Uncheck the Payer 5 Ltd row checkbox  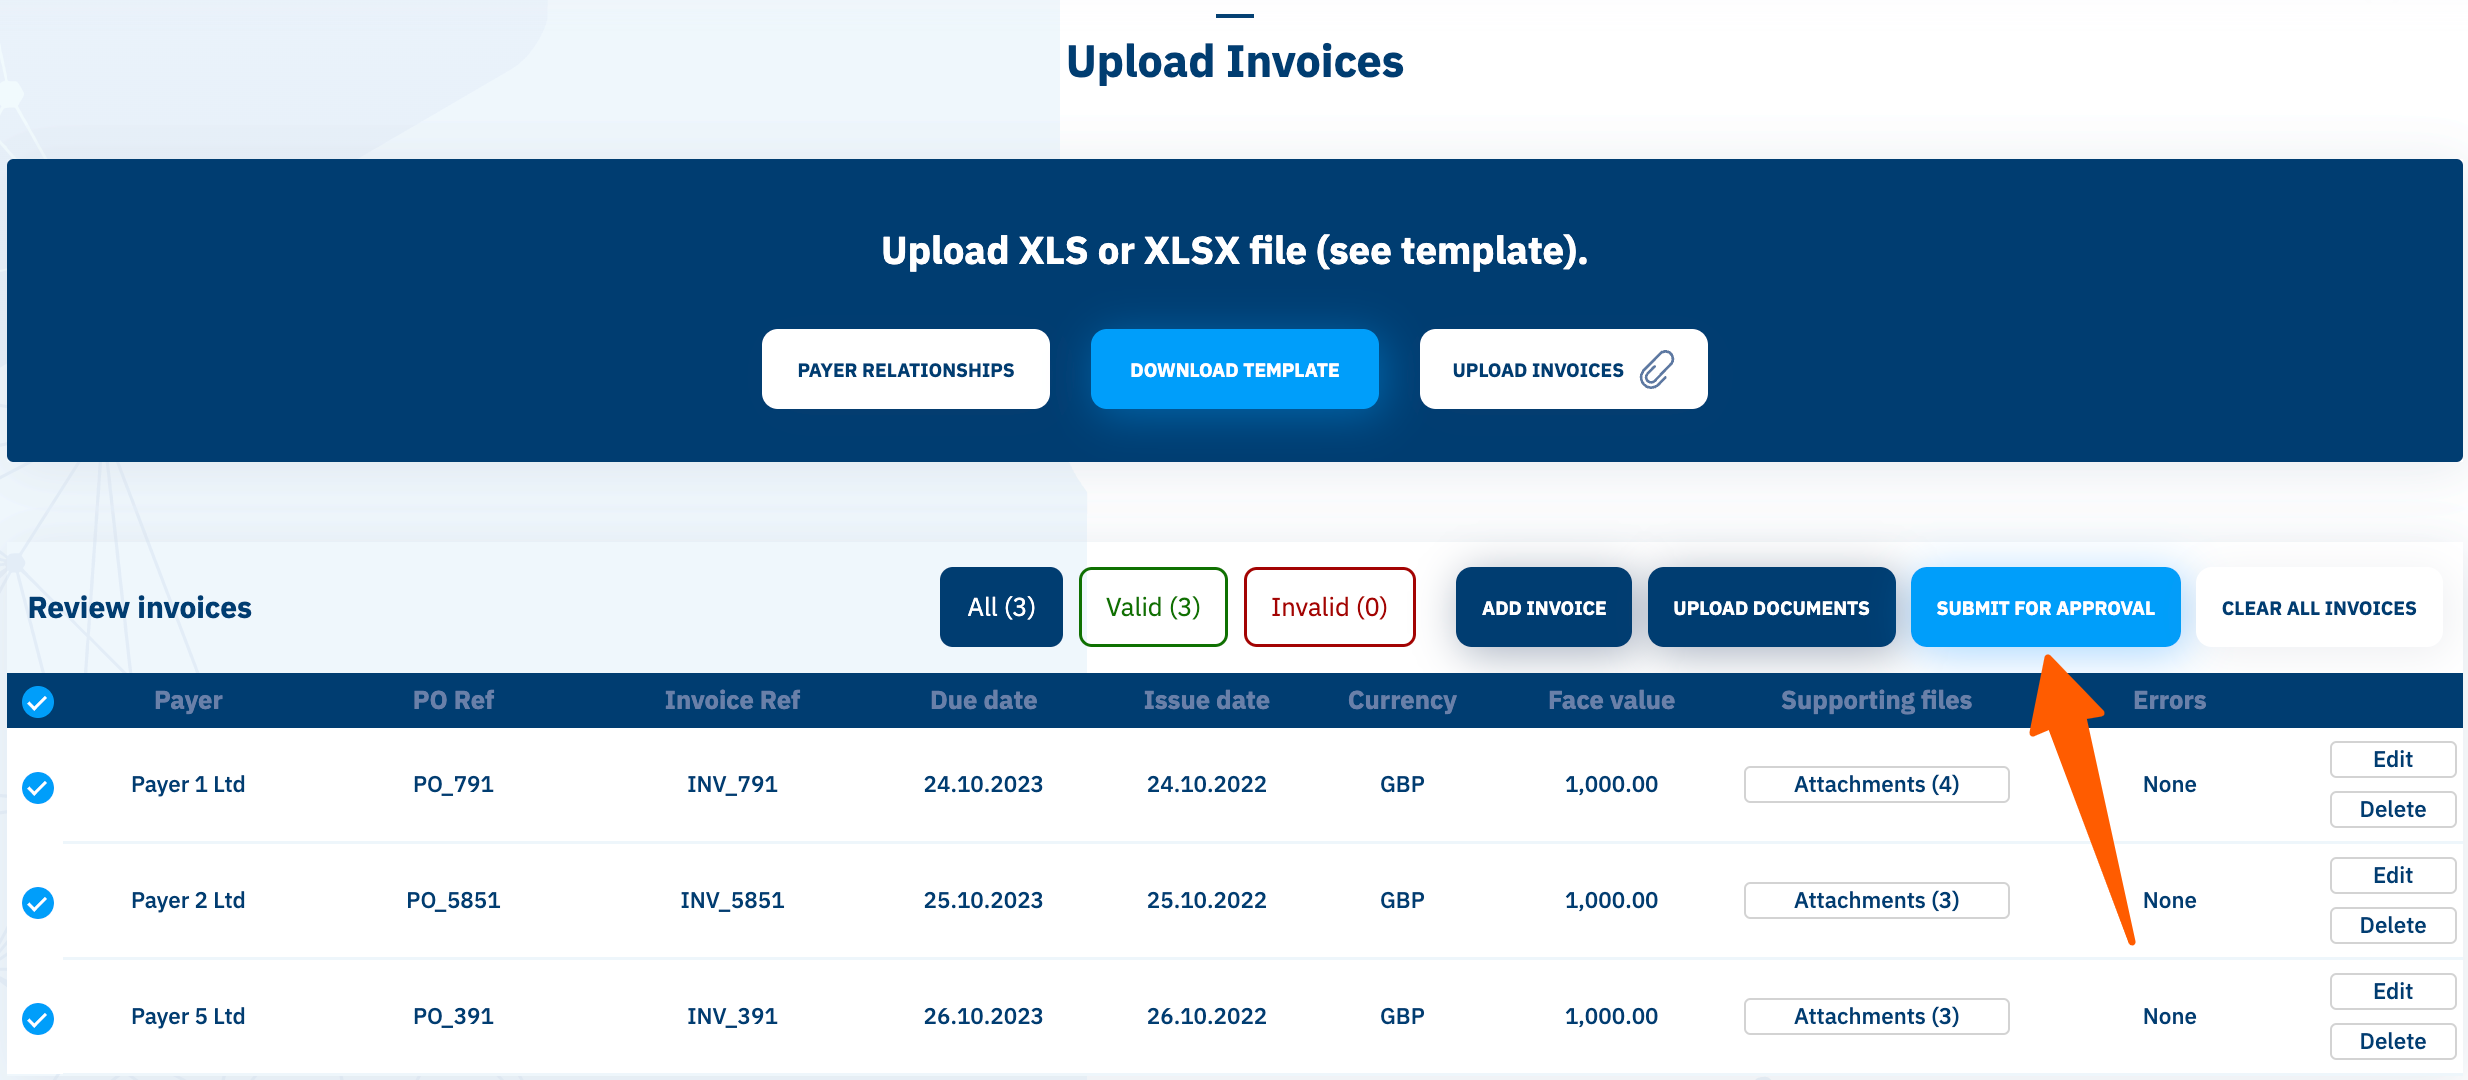[x=38, y=1019]
